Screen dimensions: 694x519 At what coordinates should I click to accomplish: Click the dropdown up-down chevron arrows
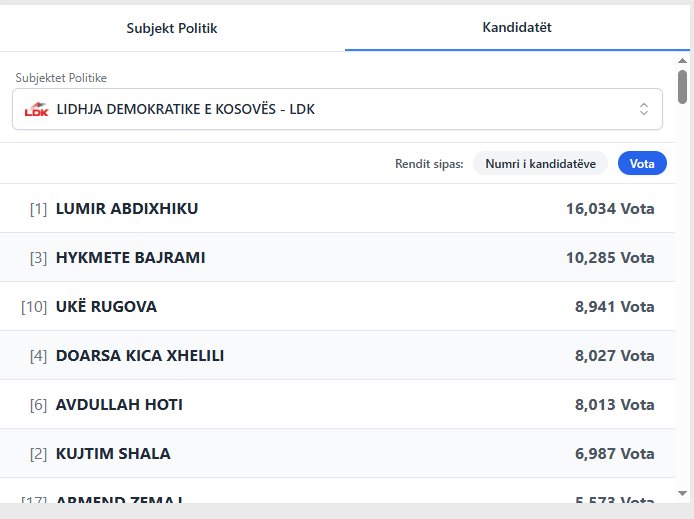tap(644, 109)
